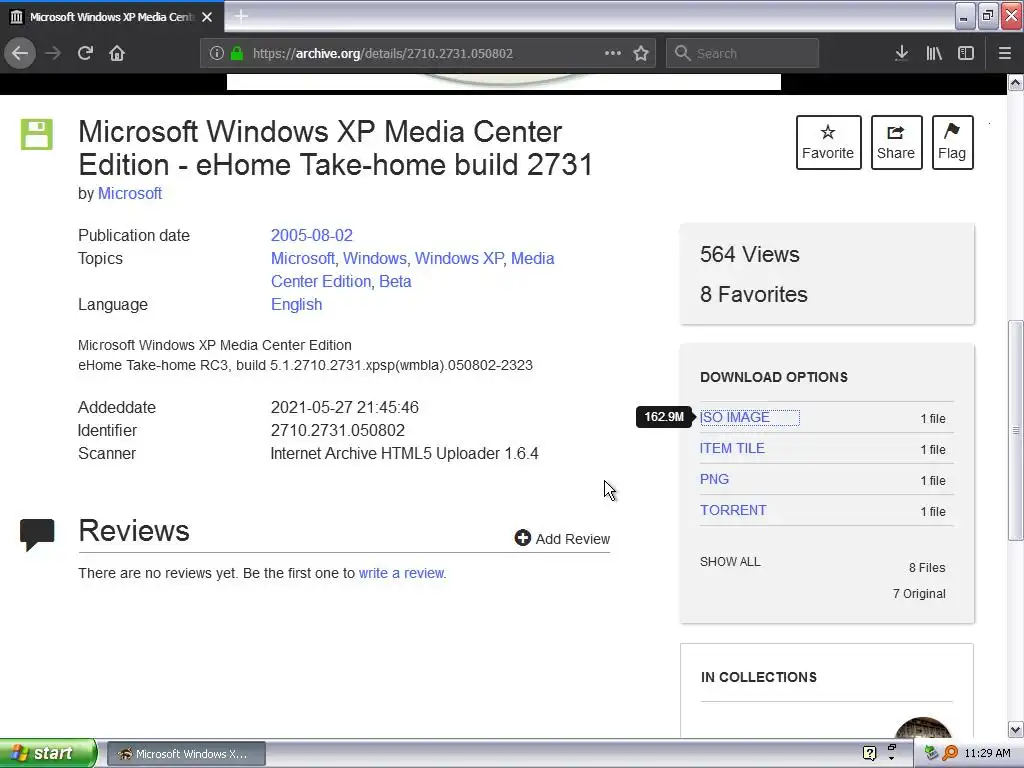
Task: Click the Reviews speech bubble icon
Action: coord(37,534)
